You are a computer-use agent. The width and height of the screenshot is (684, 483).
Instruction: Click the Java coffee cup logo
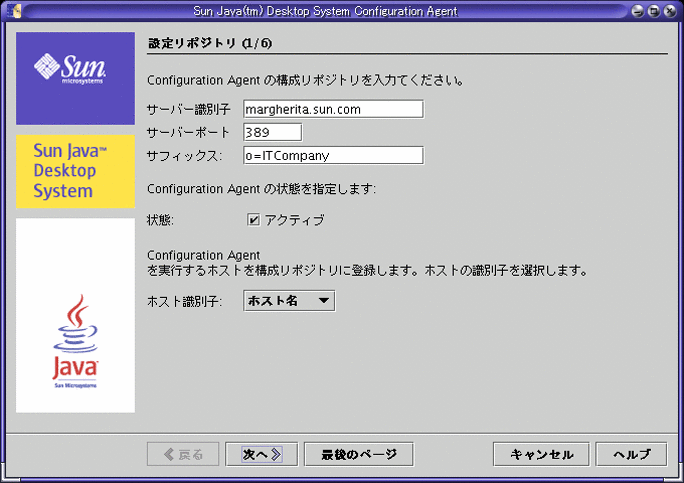coord(75,342)
